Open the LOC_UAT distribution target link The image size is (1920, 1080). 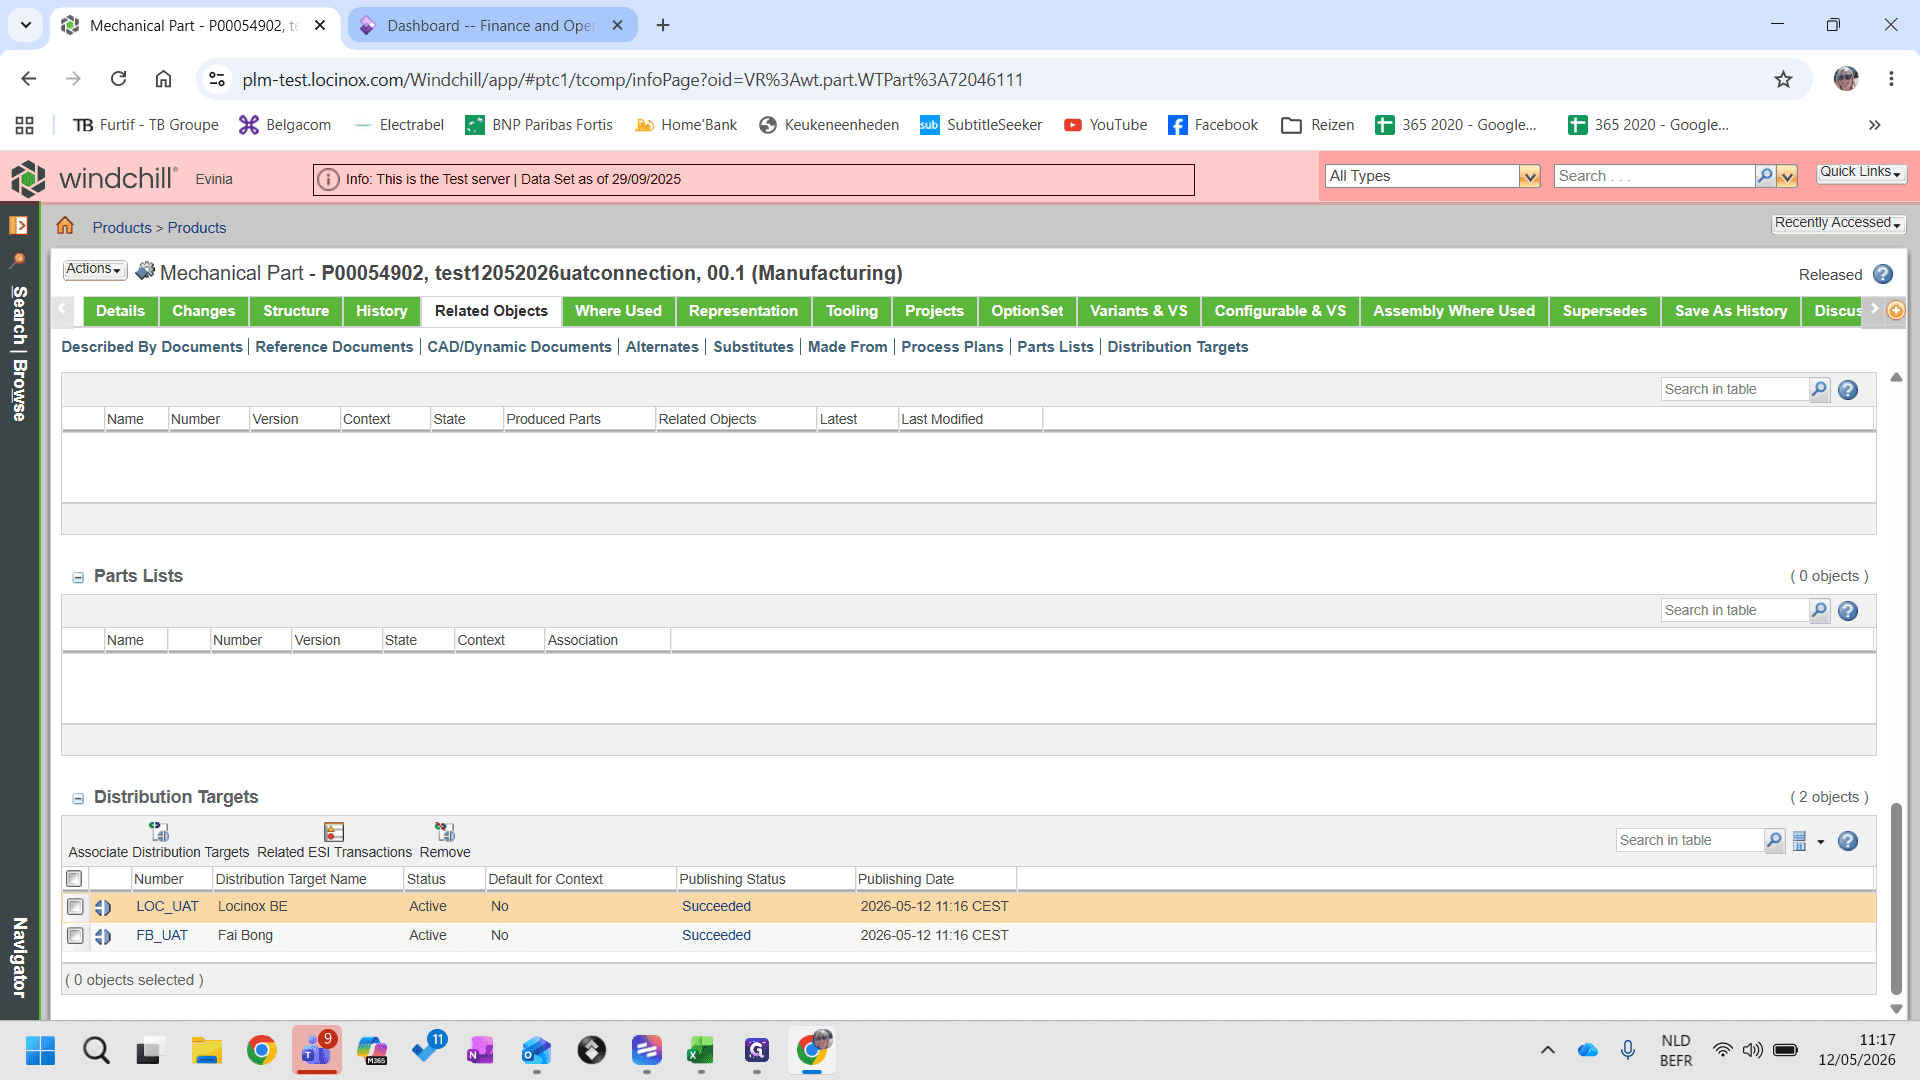tap(167, 907)
